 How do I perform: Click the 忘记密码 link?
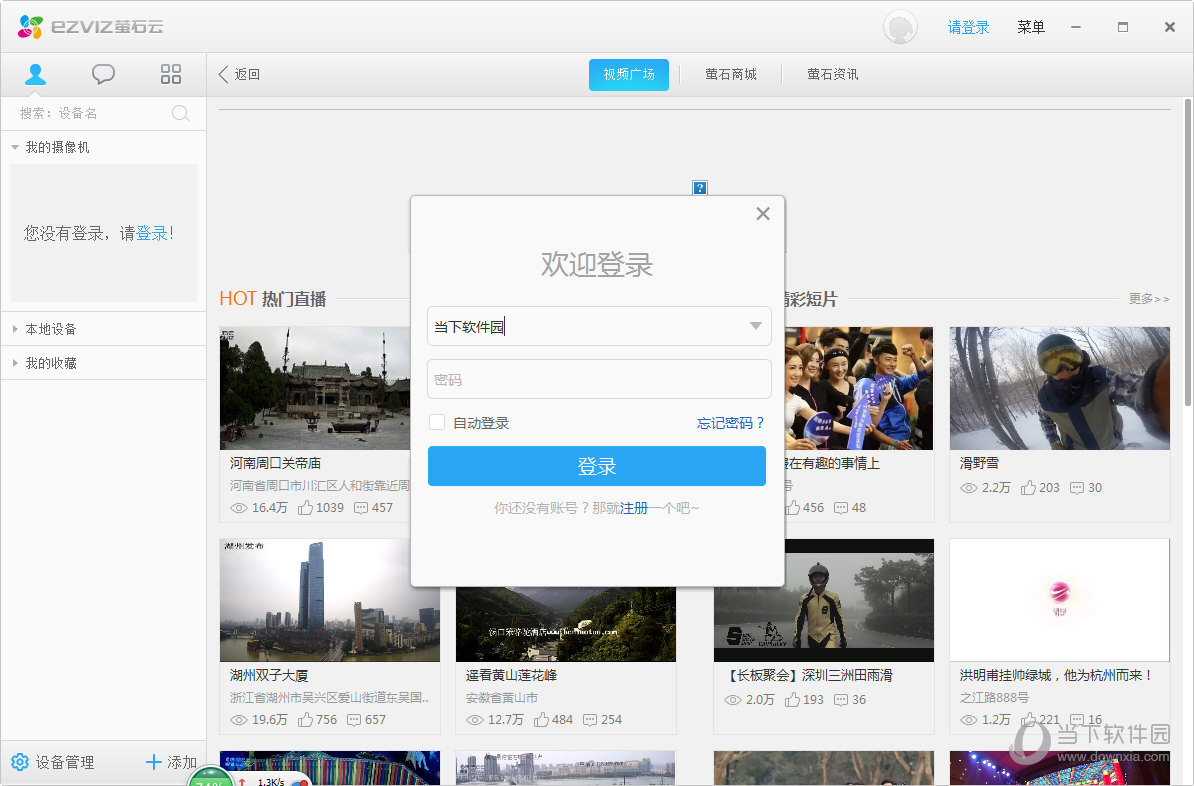(730, 423)
